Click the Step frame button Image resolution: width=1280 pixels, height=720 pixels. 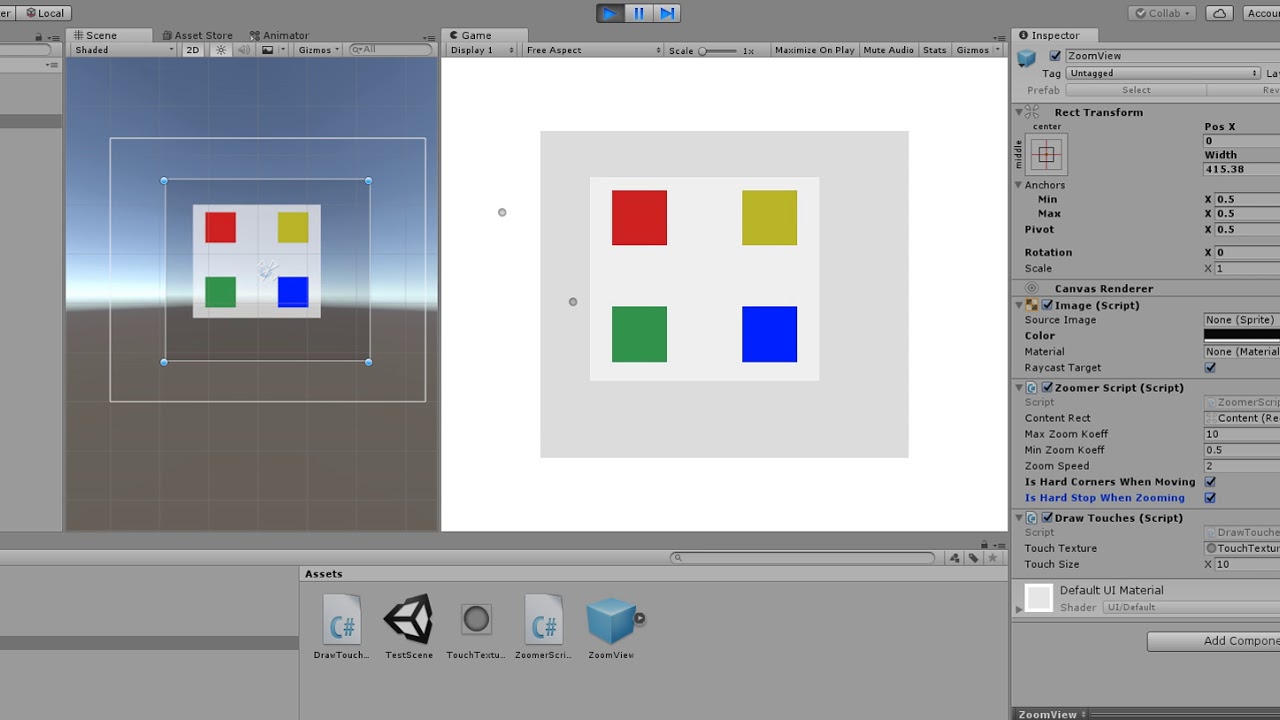(x=667, y=13)
